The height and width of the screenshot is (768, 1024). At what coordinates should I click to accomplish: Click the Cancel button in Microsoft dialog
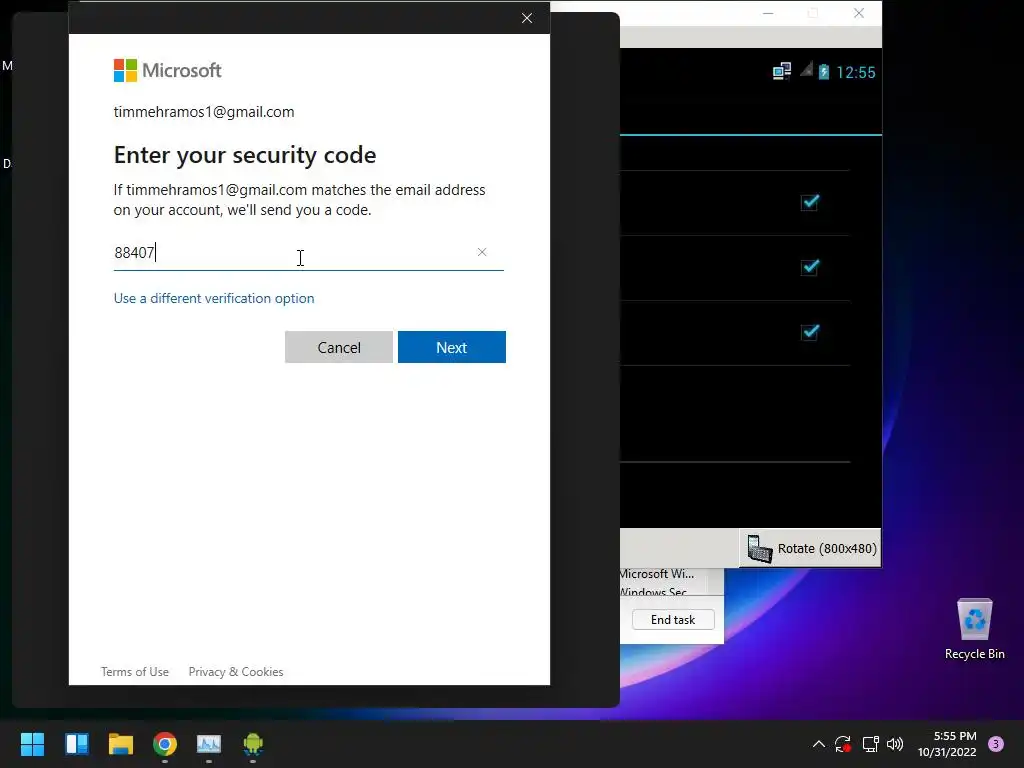(338, 347)
